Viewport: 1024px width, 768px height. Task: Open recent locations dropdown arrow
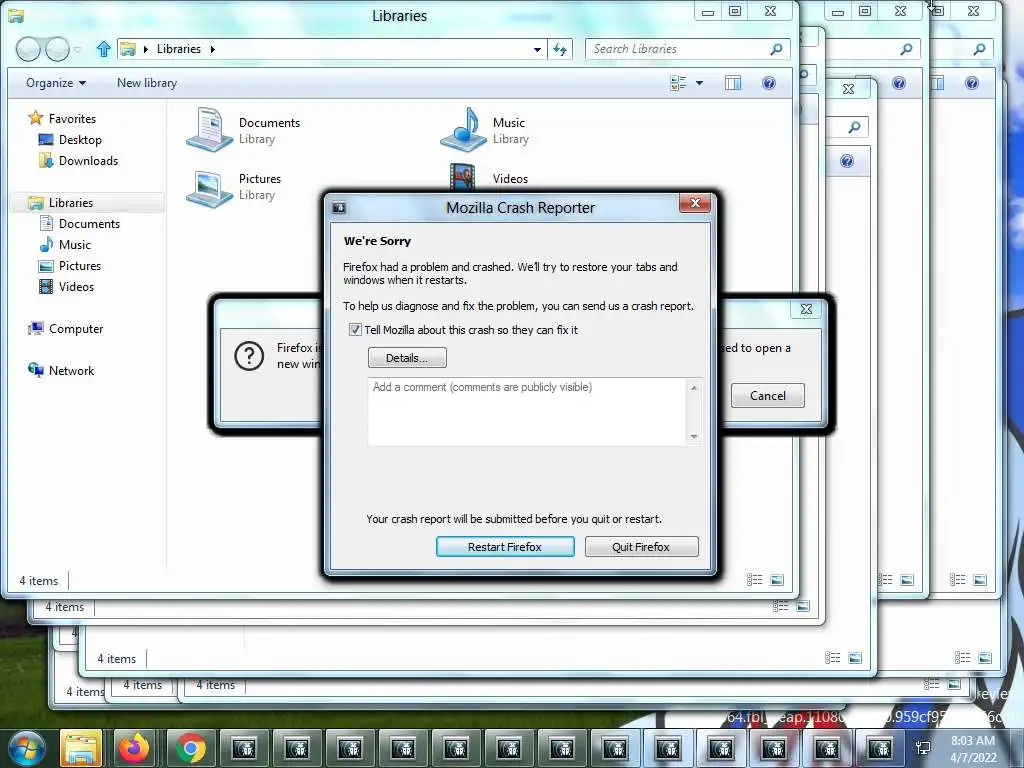[77, 50]
